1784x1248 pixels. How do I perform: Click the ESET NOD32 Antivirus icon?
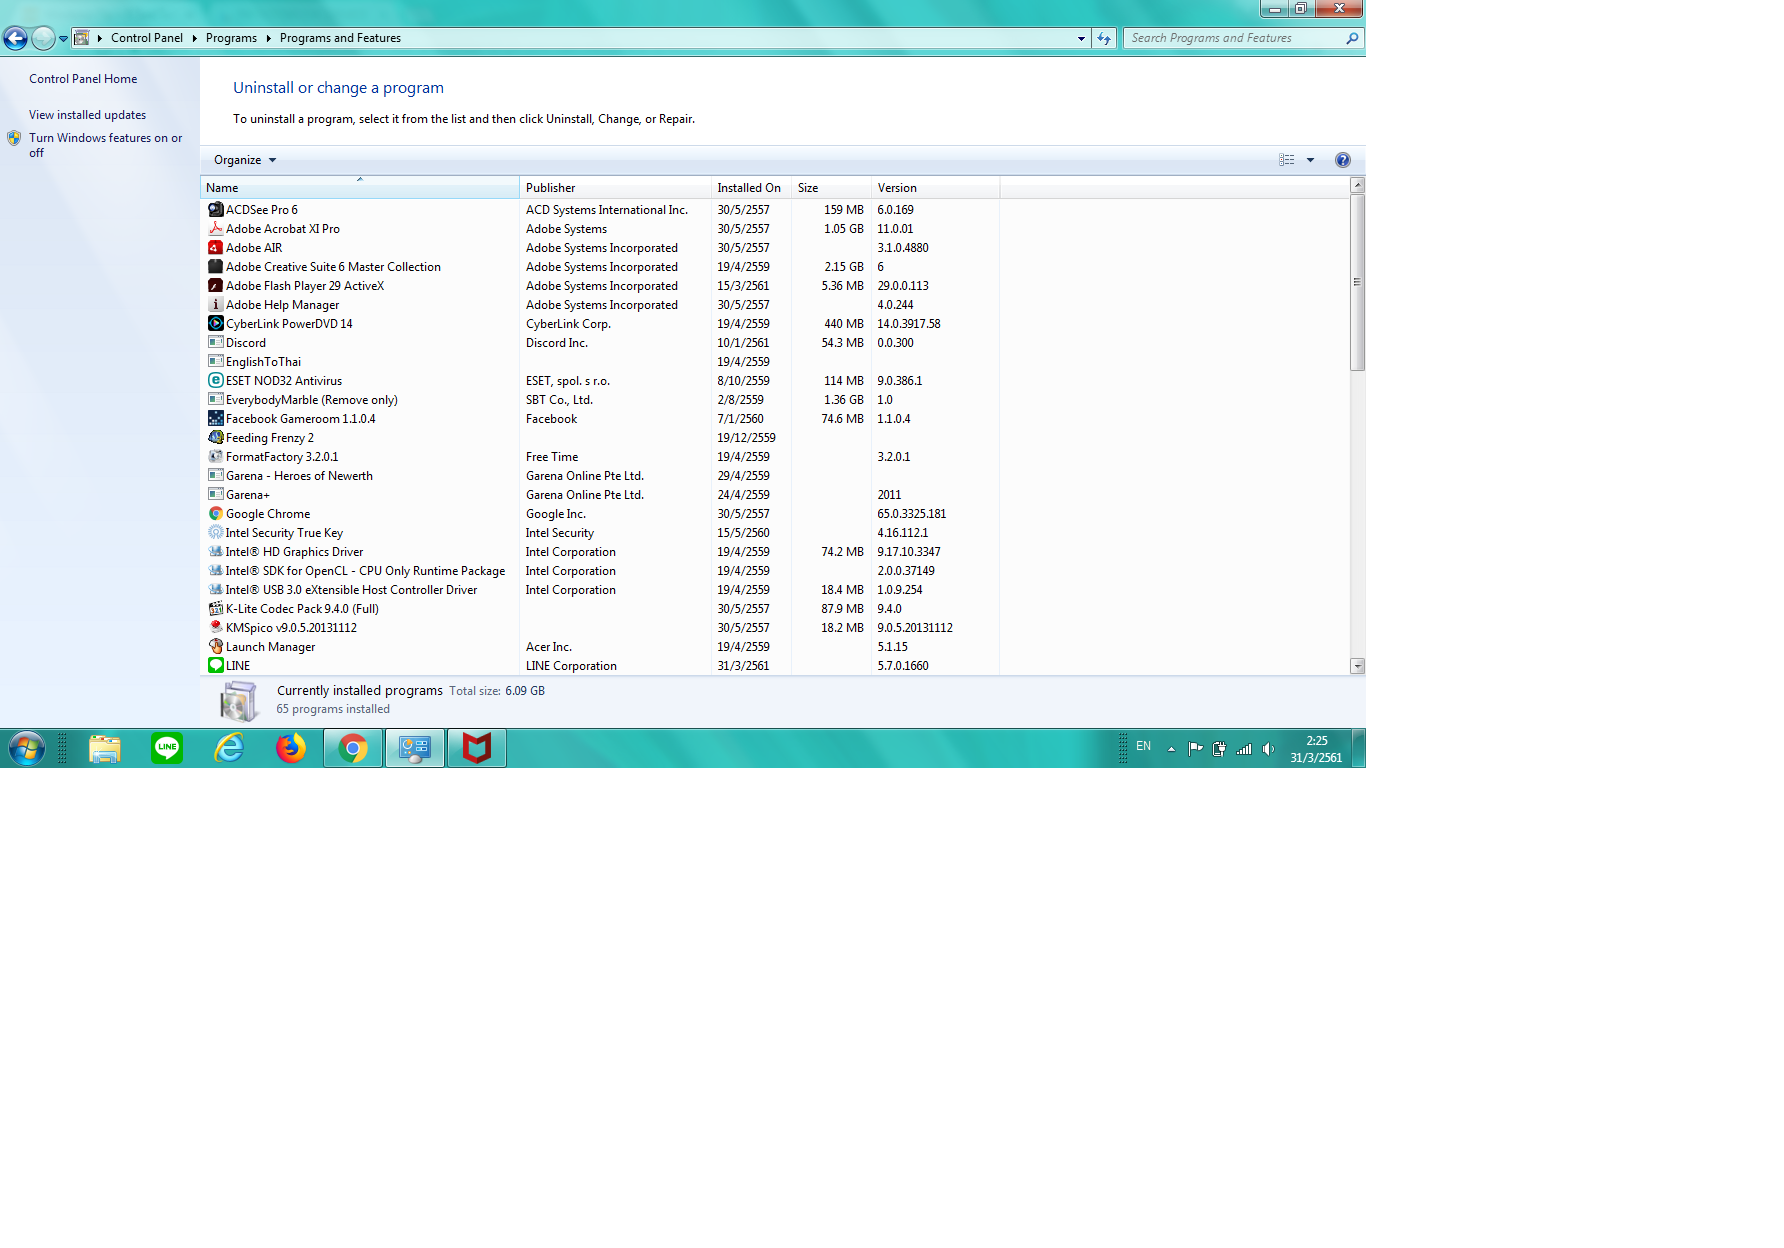pos(215,380)
